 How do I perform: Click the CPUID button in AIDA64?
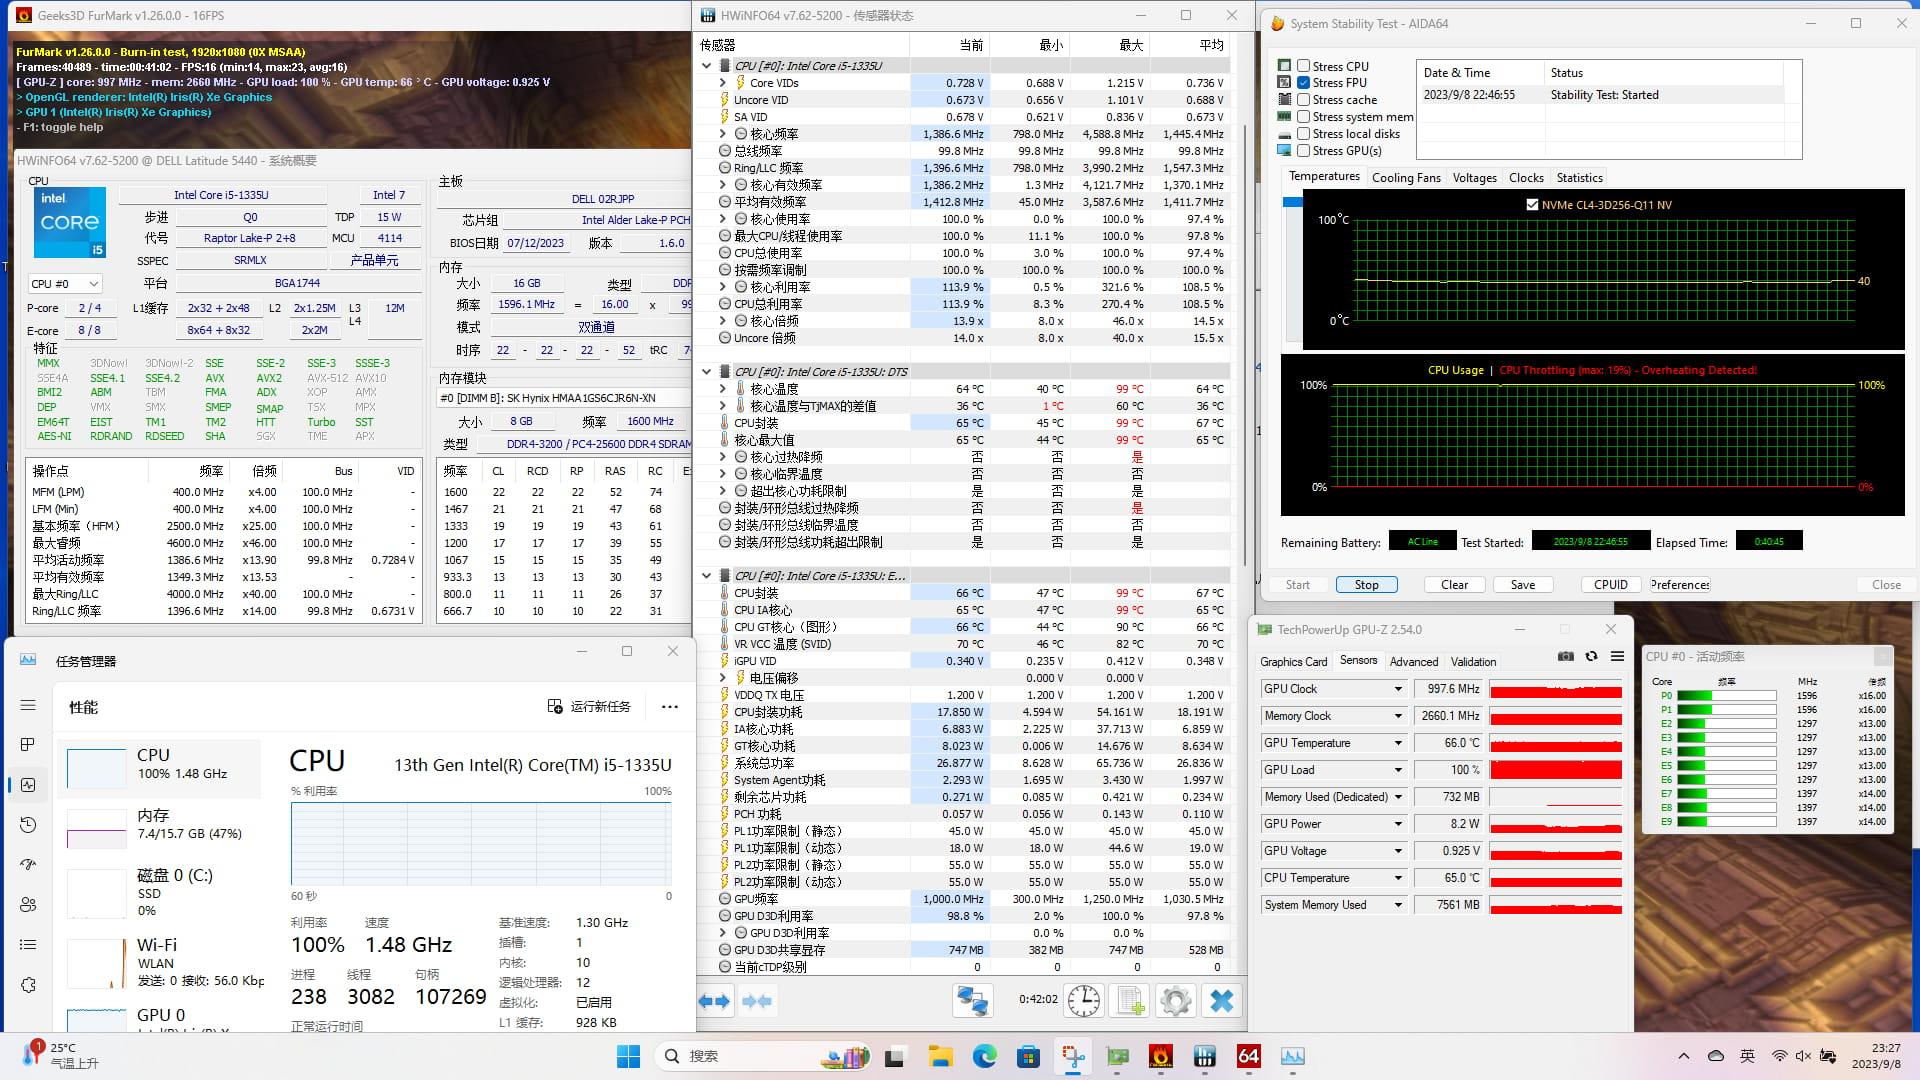point(1610,585)
